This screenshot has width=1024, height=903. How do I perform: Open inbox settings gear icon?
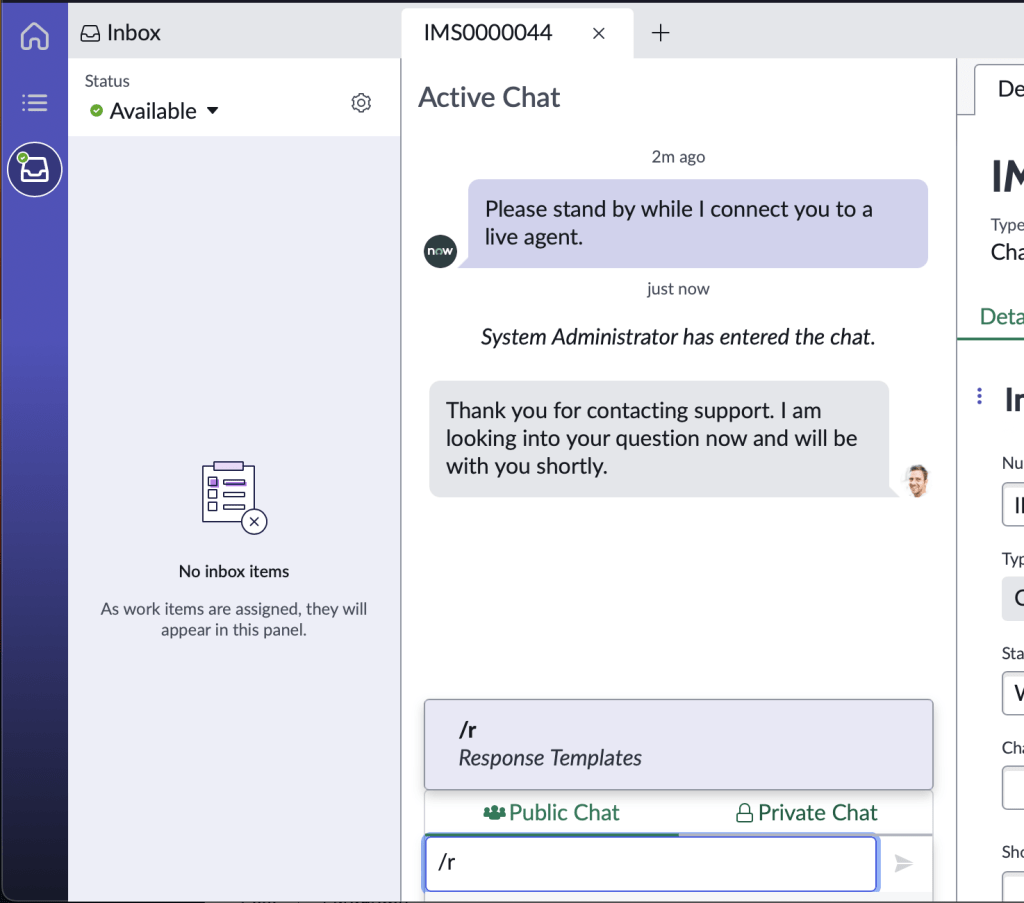pyautogui.click(x=361, y=103)
